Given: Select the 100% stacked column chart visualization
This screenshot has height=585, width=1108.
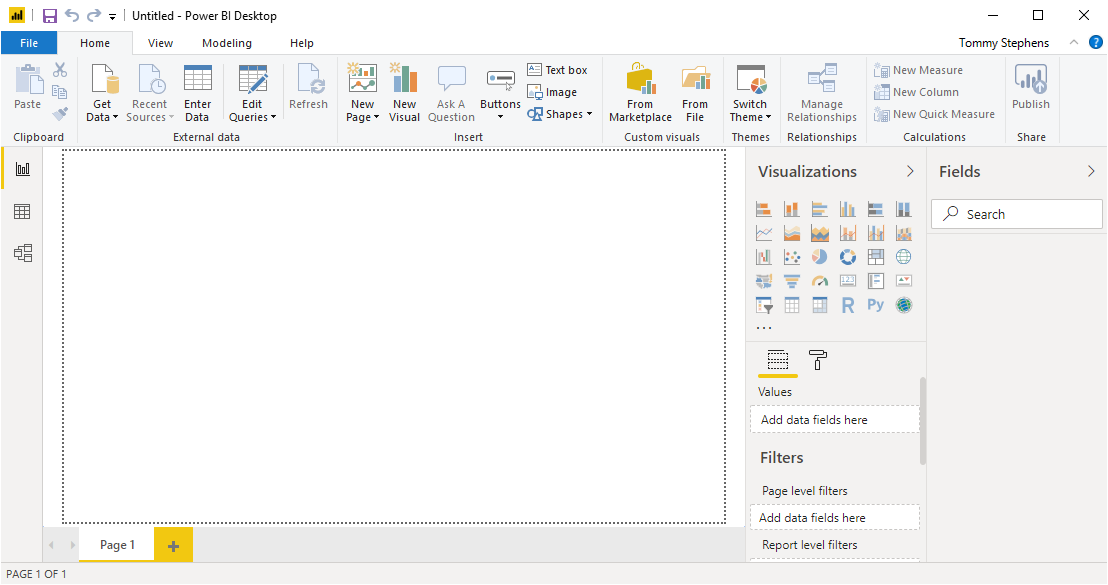Looking at the screenshot, I should (x=903, y=209).
